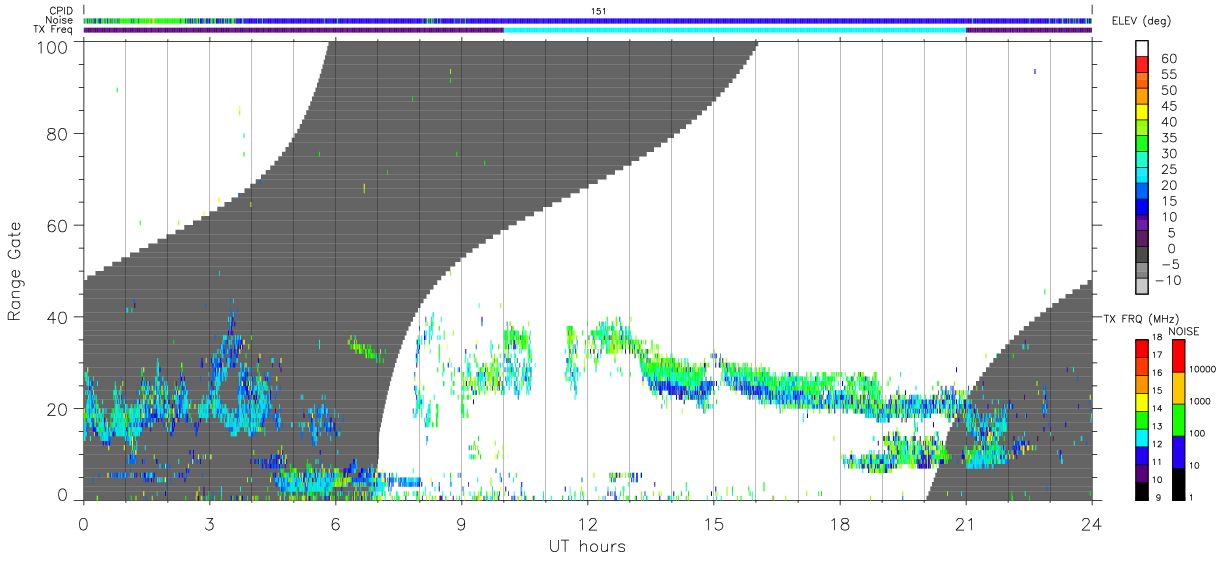Click the 80 tick on Range Gate axis

tap(58, 133)
